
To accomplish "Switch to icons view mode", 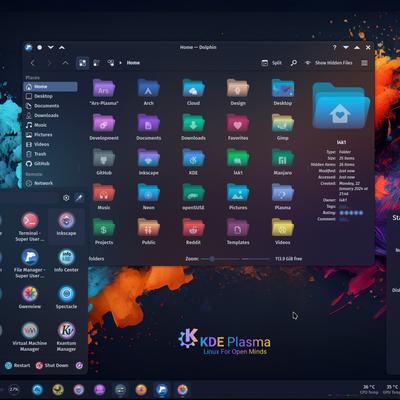I will click(82, 63).
